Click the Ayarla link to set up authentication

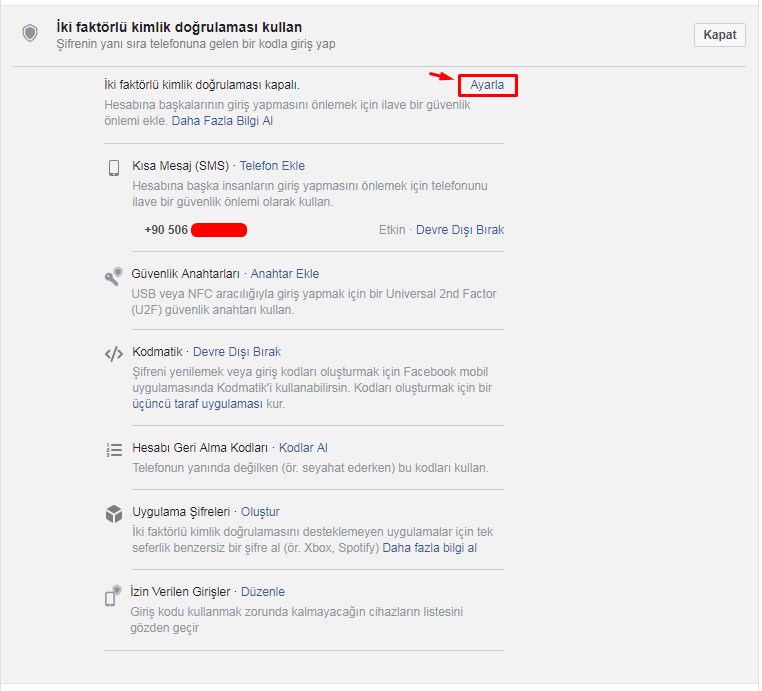487,86
